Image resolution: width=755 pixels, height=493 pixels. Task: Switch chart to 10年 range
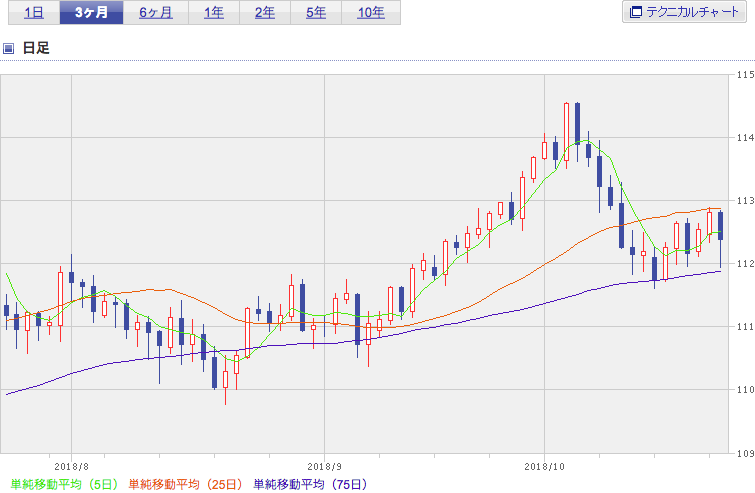(371, 12)
